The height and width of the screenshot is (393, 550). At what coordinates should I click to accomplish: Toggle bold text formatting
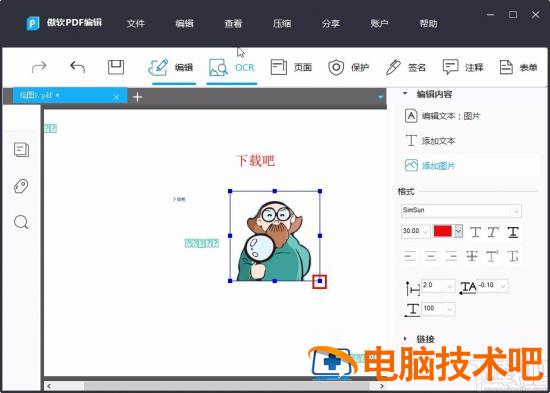[475, 232]
